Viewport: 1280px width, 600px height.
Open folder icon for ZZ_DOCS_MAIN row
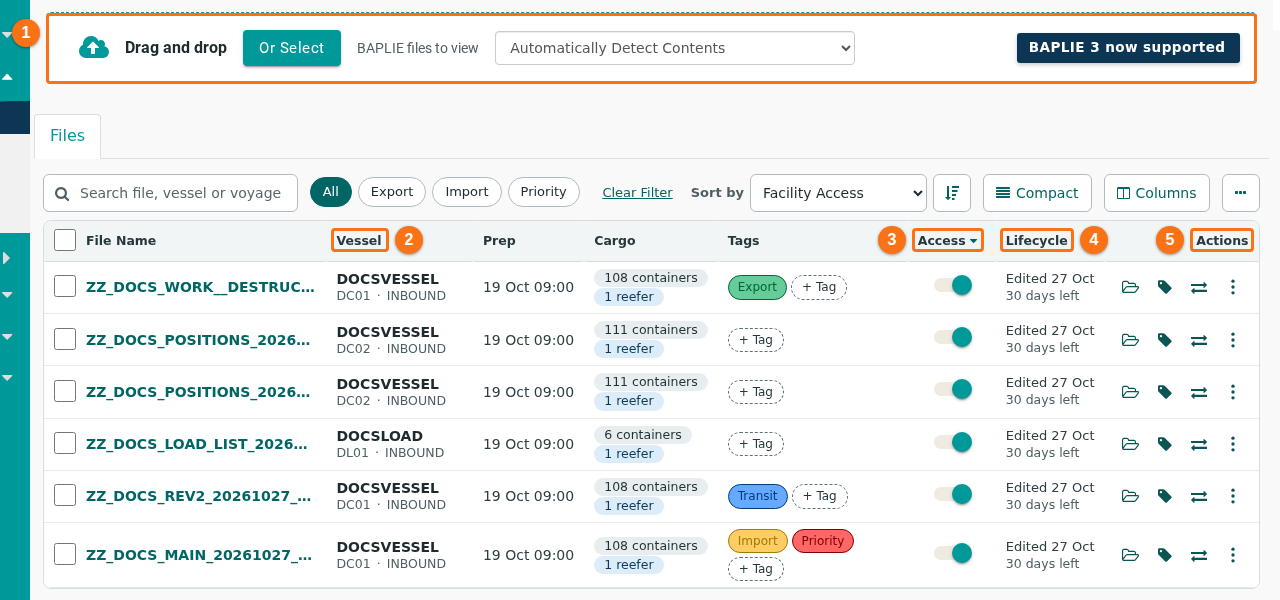(x=1130, y=555)
